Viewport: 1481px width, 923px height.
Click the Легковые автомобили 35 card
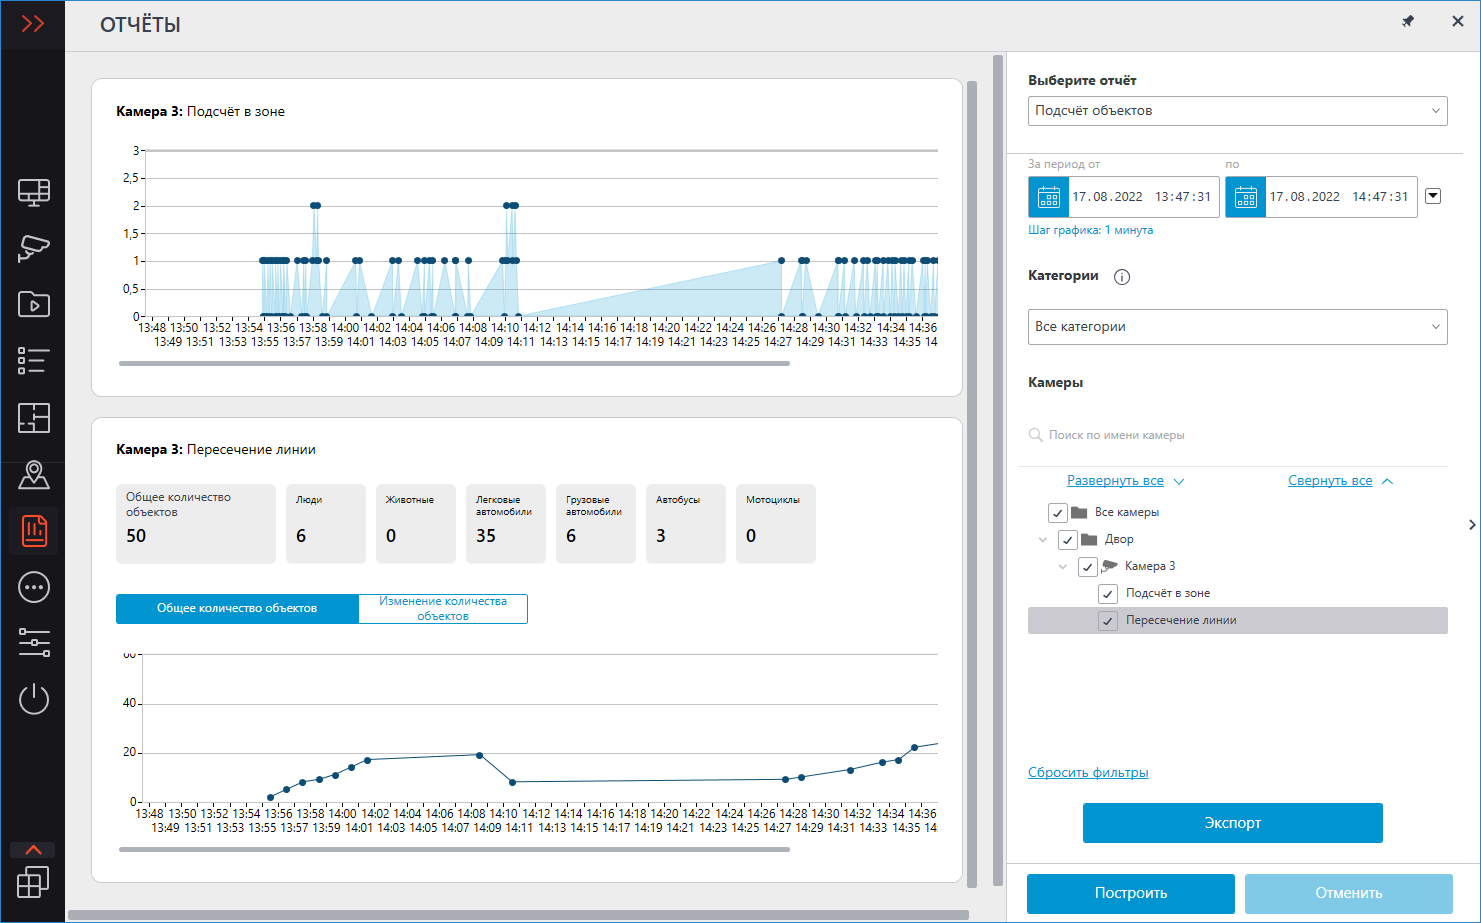(x=506, y=524)
